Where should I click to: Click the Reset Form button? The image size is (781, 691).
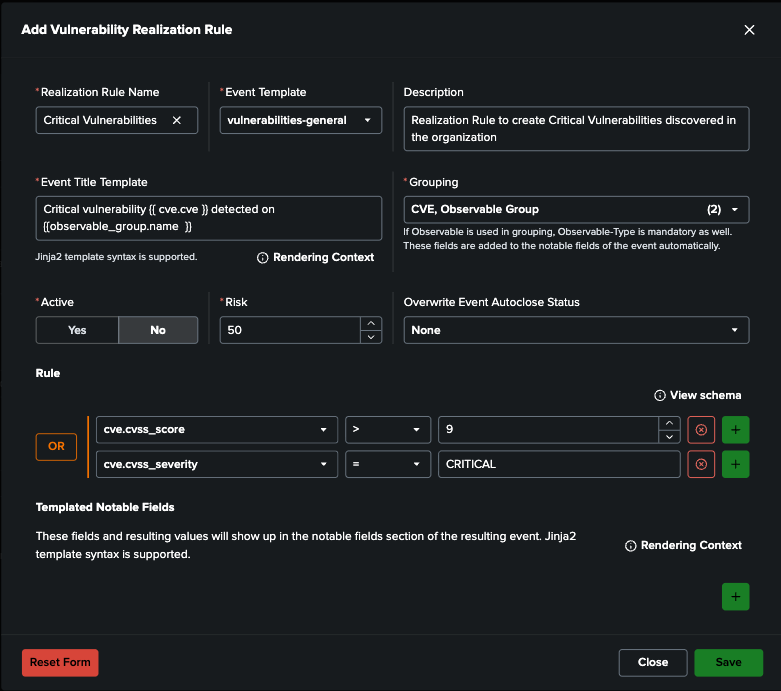pyautogui.click(x=60, y=663)
